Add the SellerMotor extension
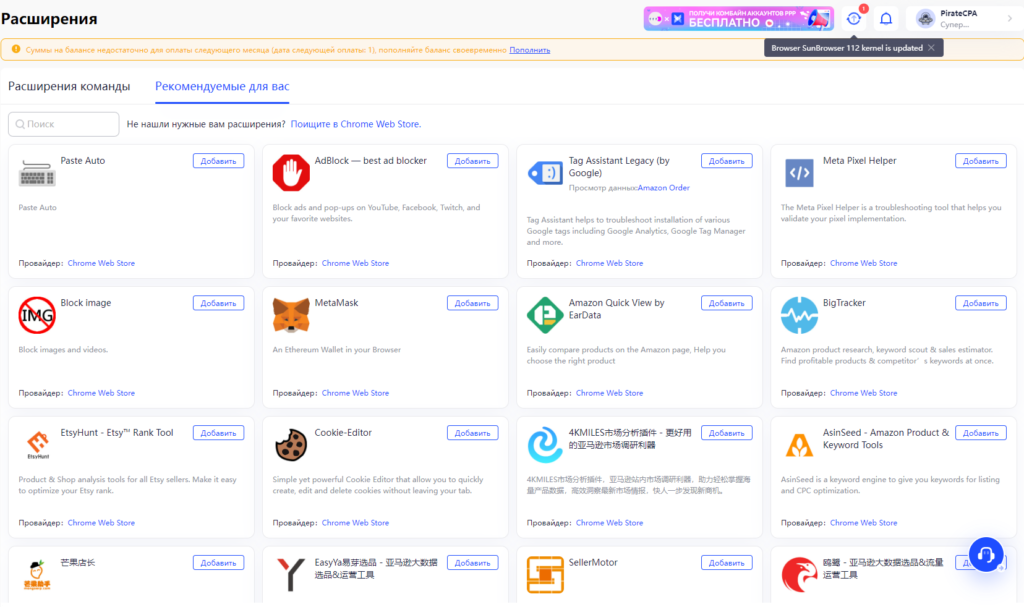 coord(727,563)
